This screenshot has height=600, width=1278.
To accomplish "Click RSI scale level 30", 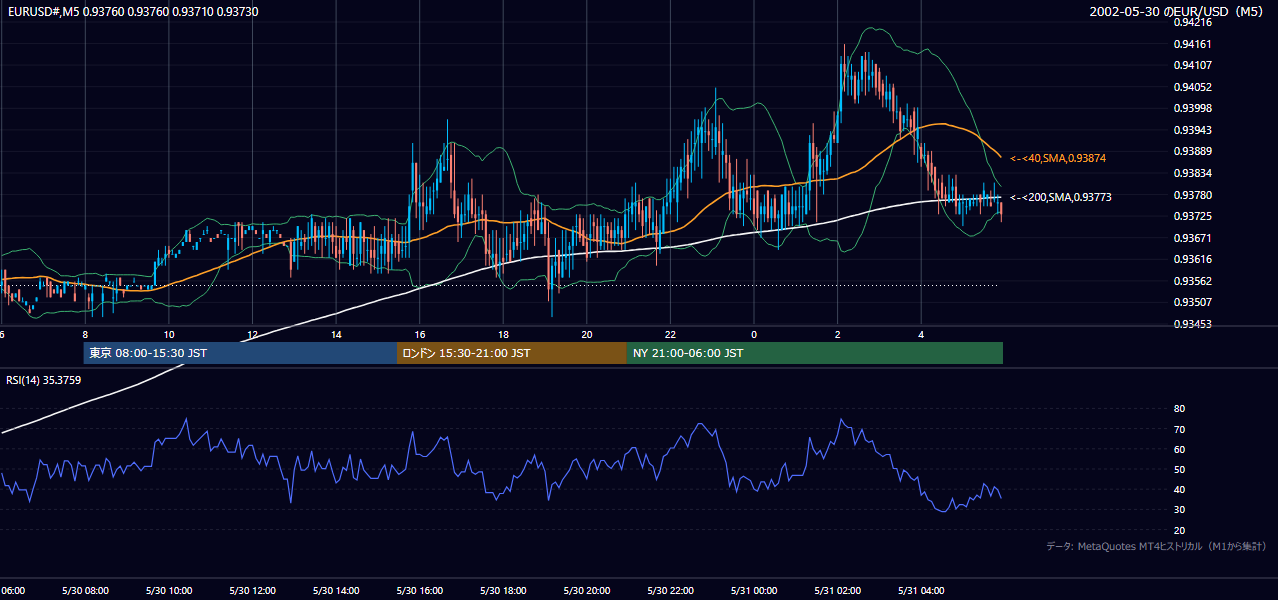I will tap(1179, 510).
